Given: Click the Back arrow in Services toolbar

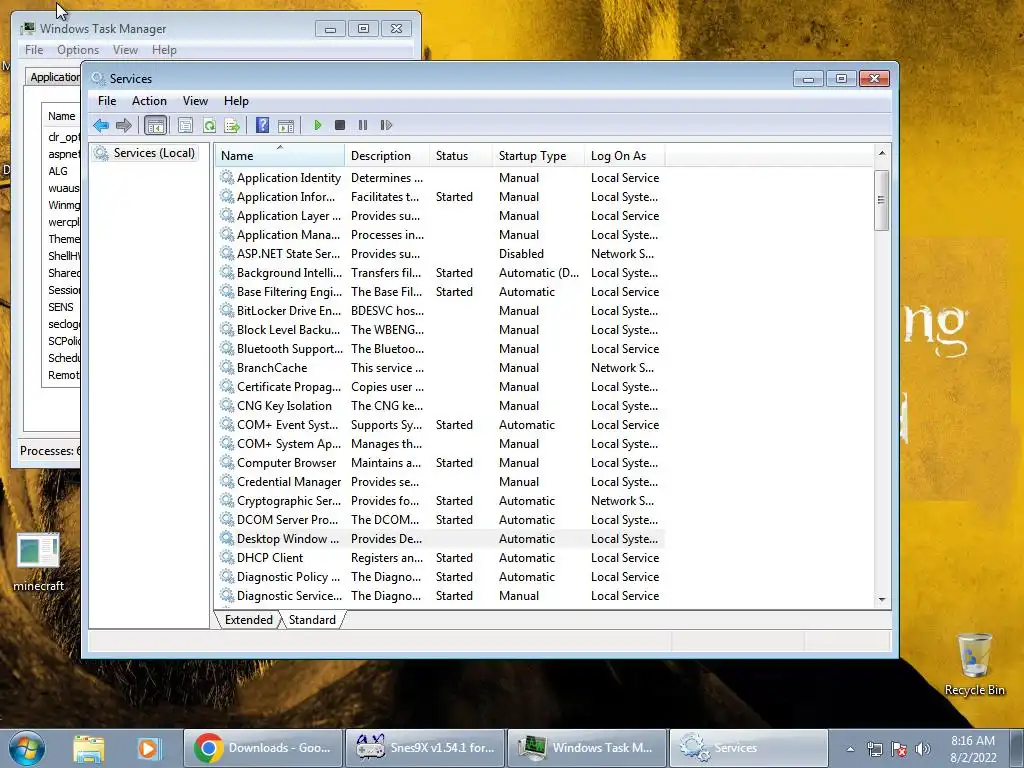Looking at the screenshot, I should (x=101, y=125).
